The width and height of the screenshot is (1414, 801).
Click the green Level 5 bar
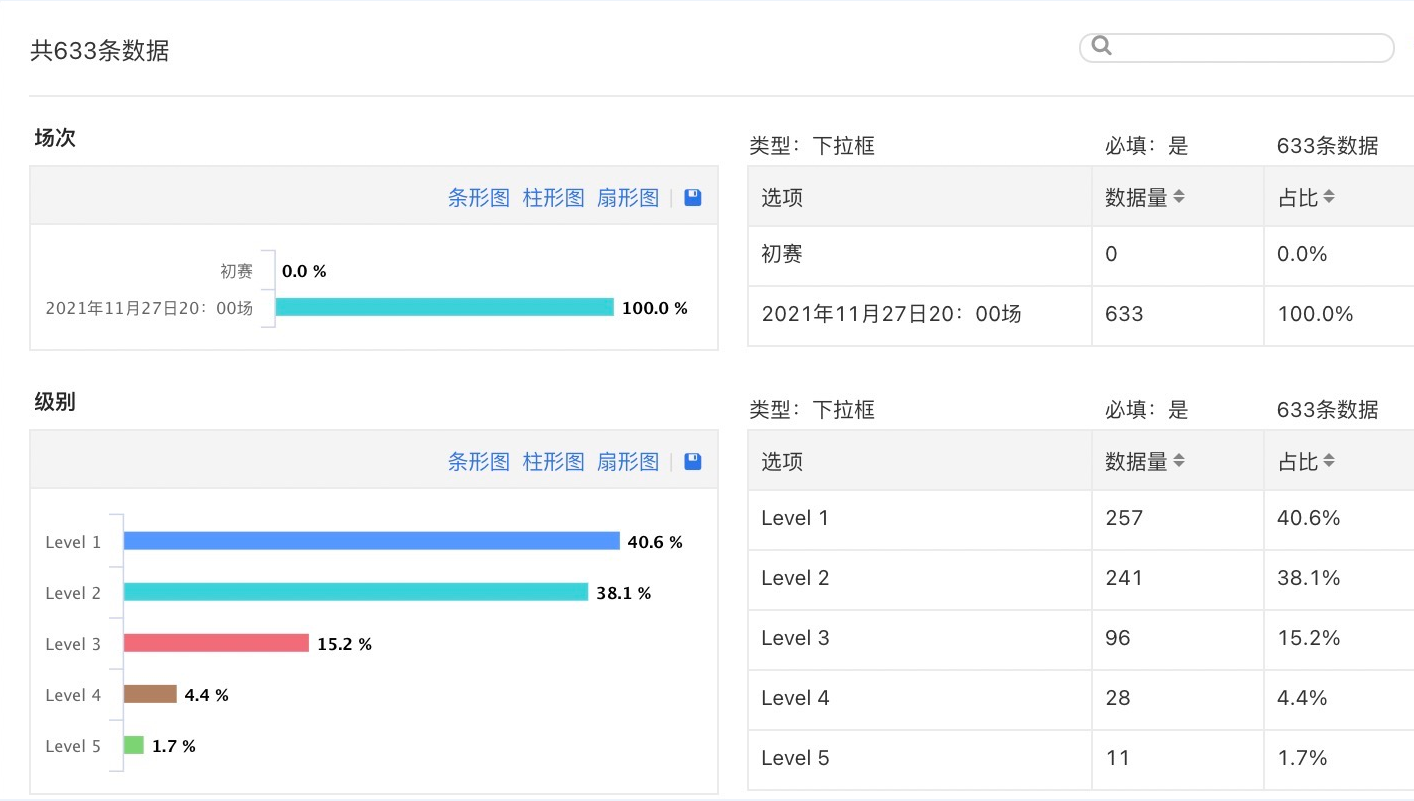tap(134, 745)
